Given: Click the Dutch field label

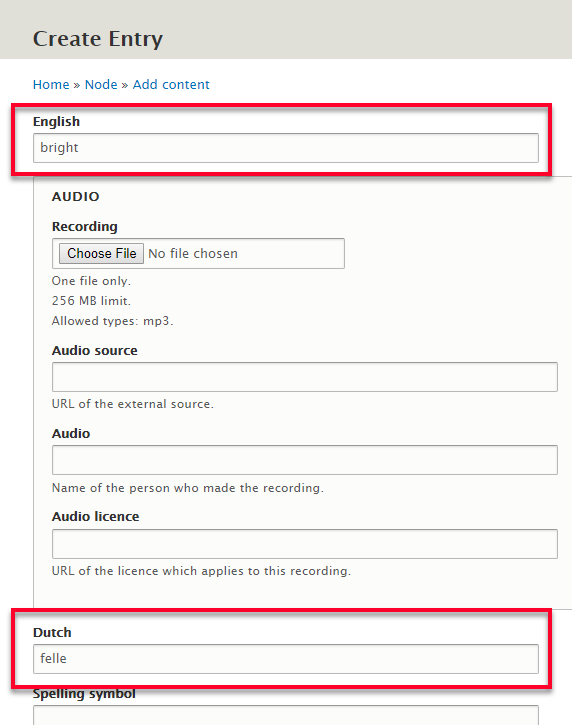Looking at the screenshot, I should (52, 633).
